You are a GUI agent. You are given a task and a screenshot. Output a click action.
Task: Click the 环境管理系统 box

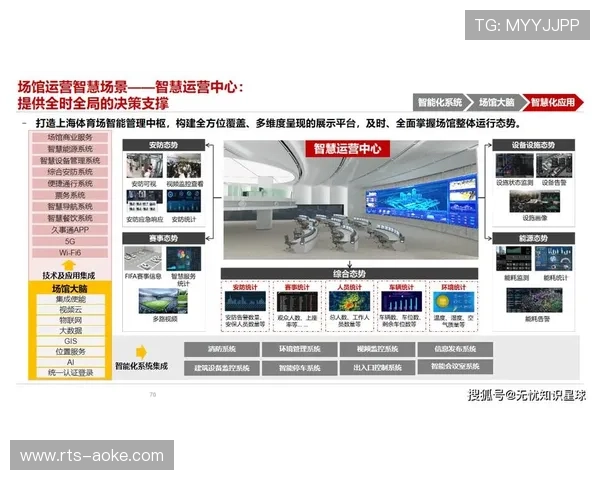click(300, 349)
